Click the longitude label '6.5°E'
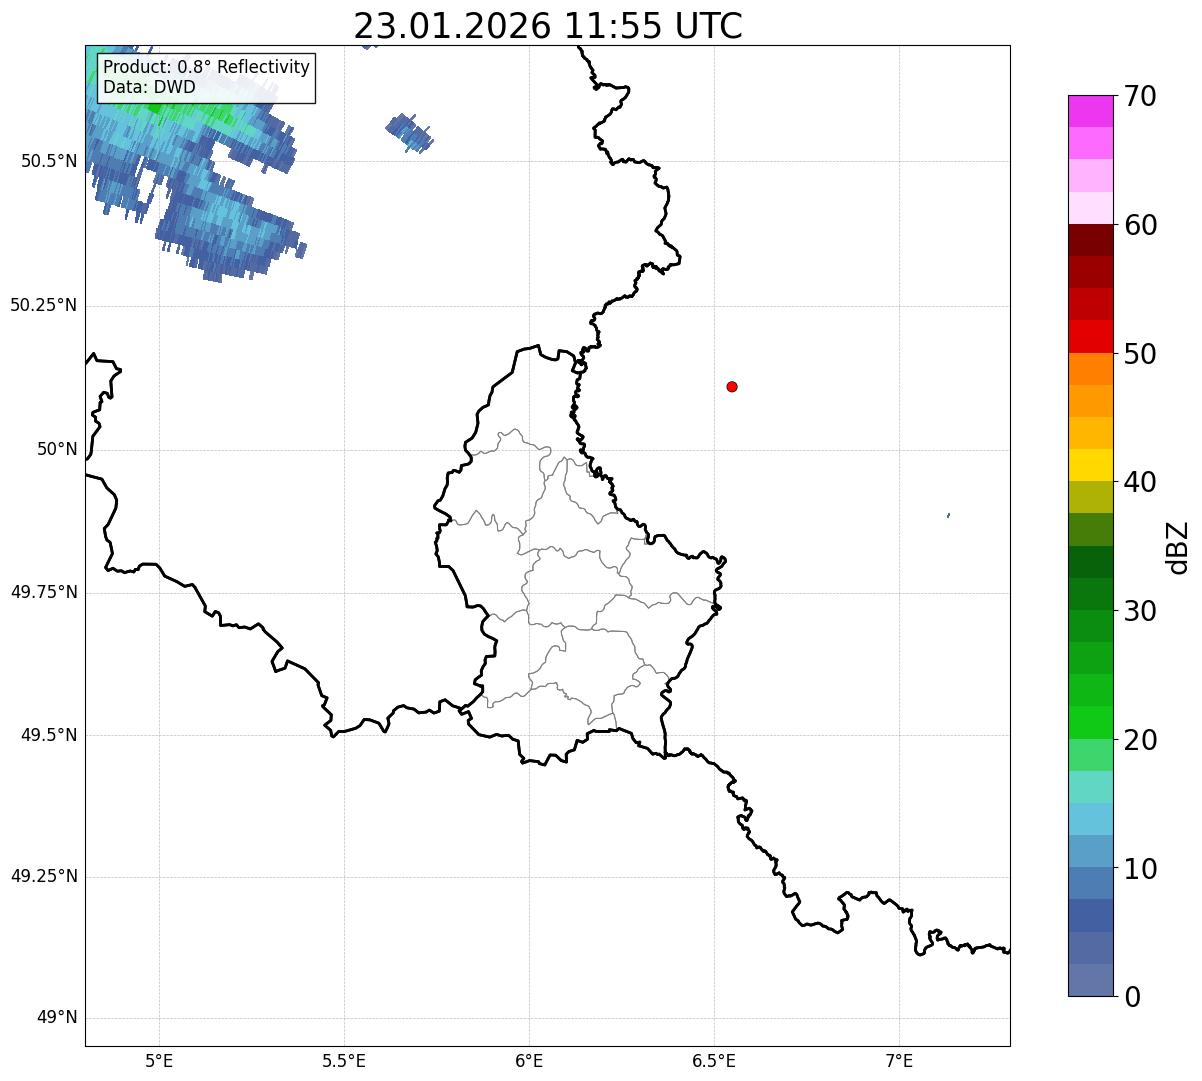Viewport: 1202px width, 1081px height. pos(714,1060)
